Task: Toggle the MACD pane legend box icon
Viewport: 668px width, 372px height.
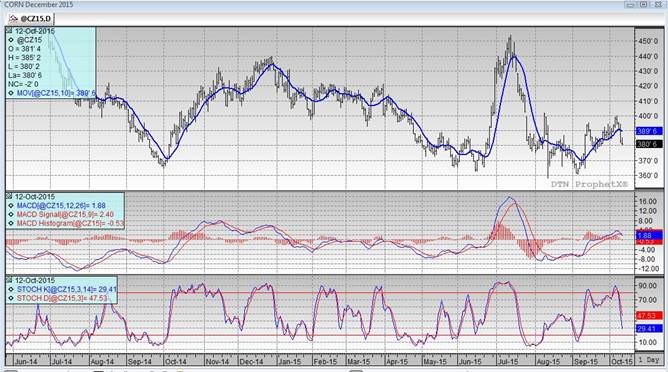Action: [9, 197]
